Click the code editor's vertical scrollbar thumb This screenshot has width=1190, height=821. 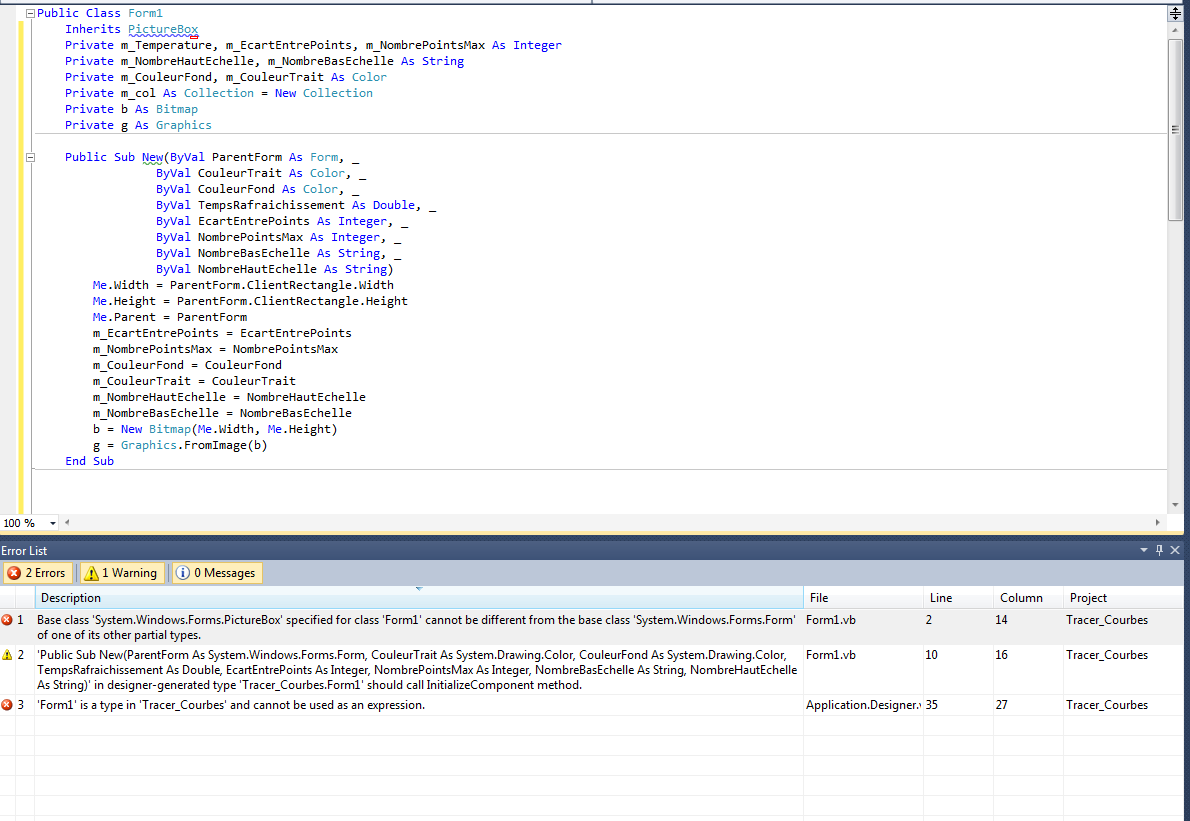point(1175,129)
